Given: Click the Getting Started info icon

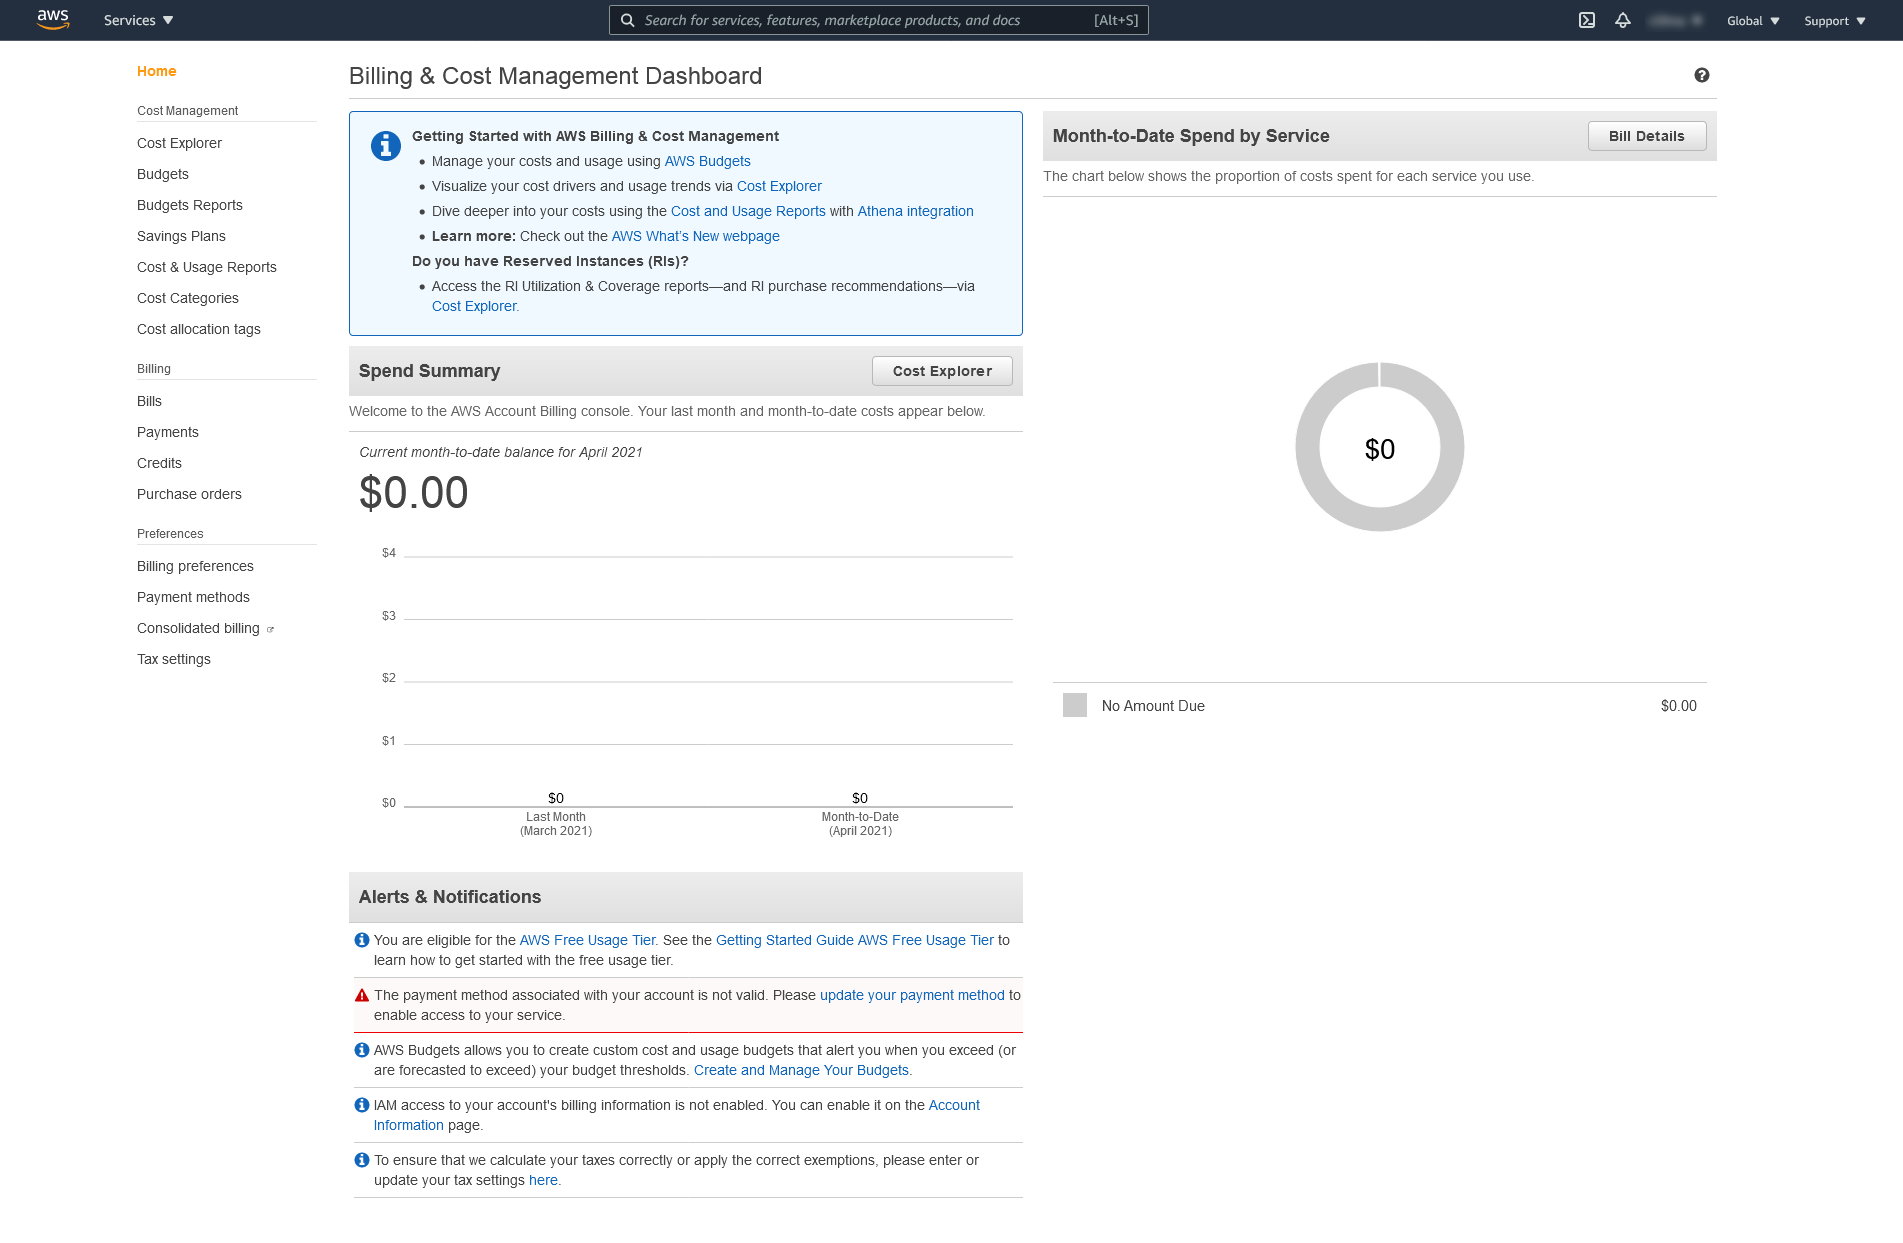Looking at the screenshot, I should (386, 146).
